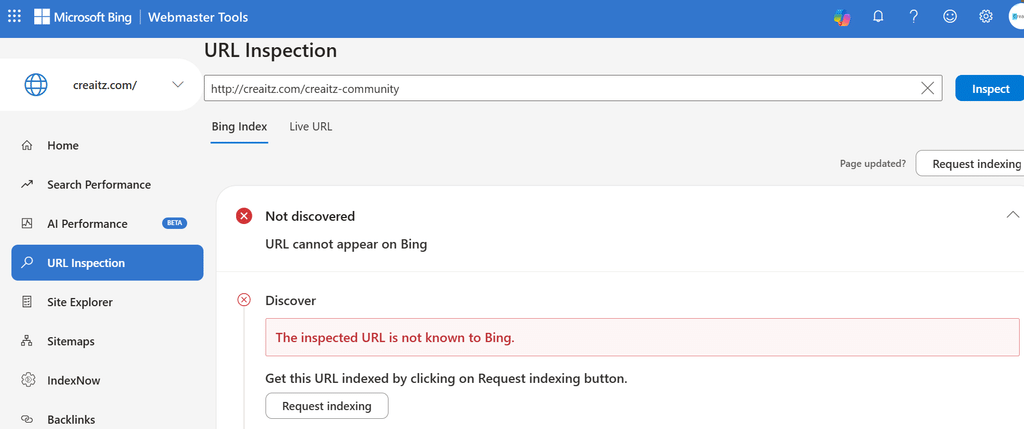Viewport: 1024px width, 429px height.
Task: Expand the creaitz.com site selector
Action: click(178, 85)
